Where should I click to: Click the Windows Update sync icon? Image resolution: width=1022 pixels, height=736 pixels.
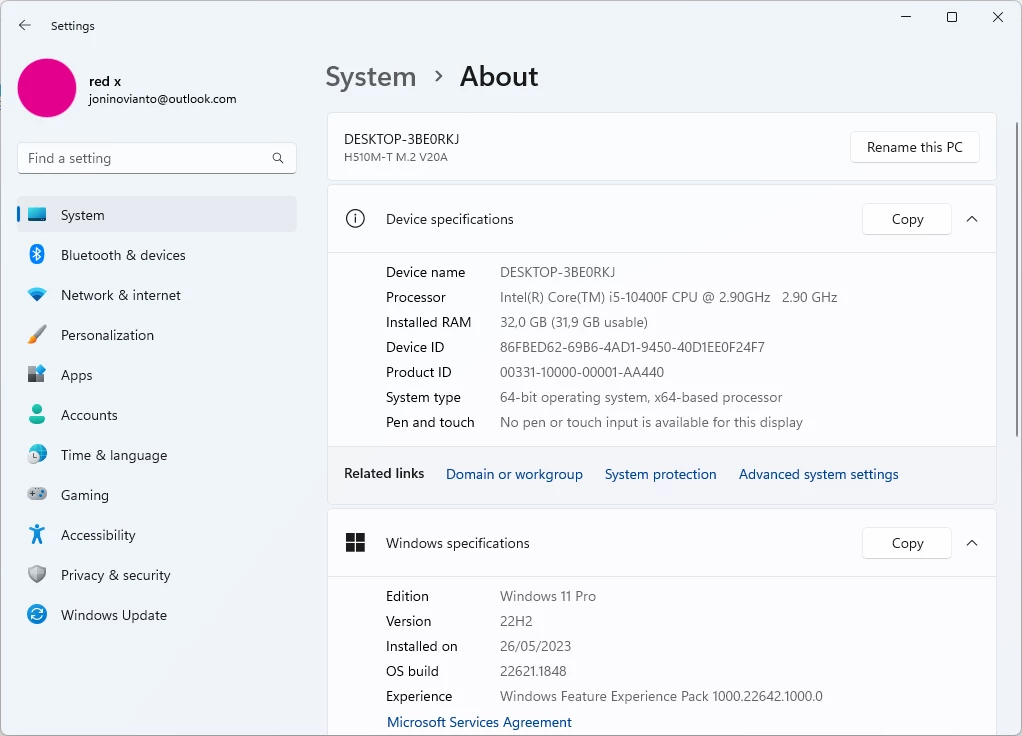coord(37,614)
